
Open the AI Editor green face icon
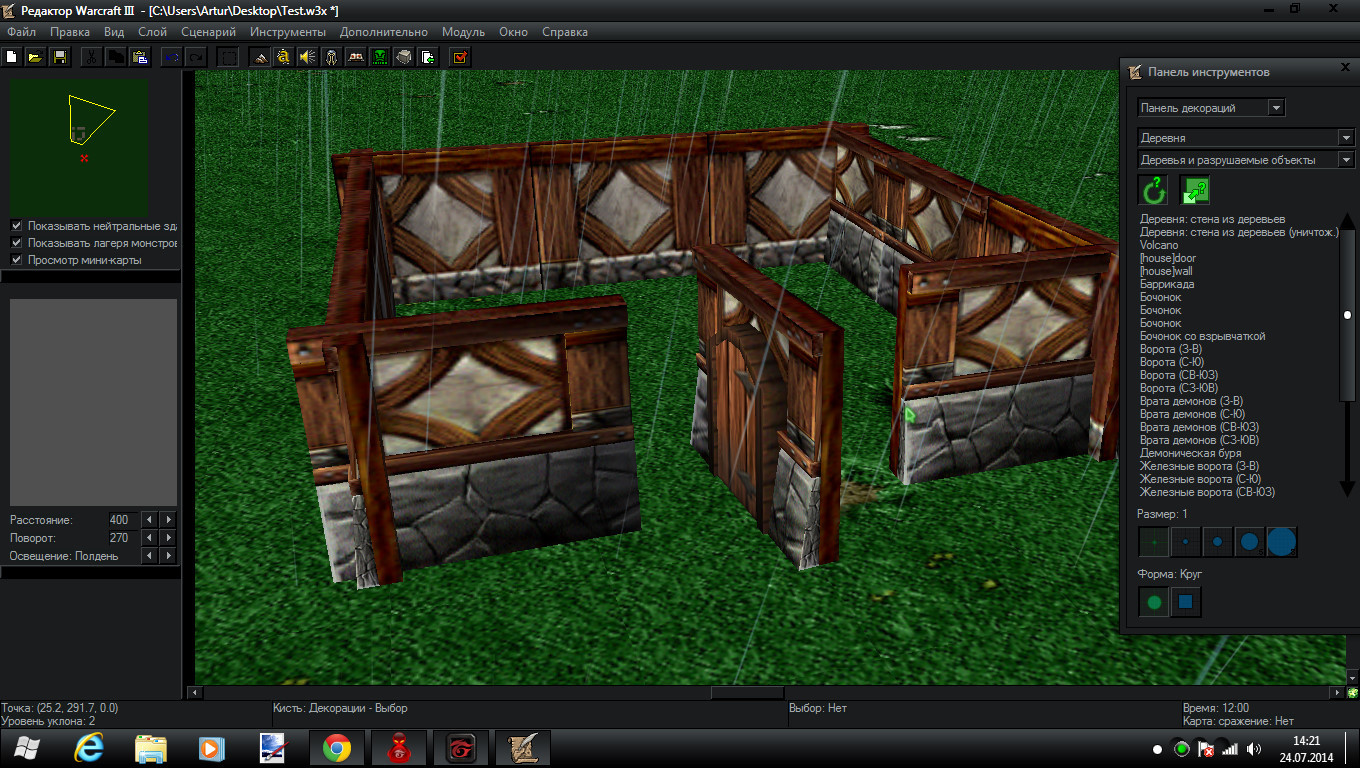coord(380,57)
